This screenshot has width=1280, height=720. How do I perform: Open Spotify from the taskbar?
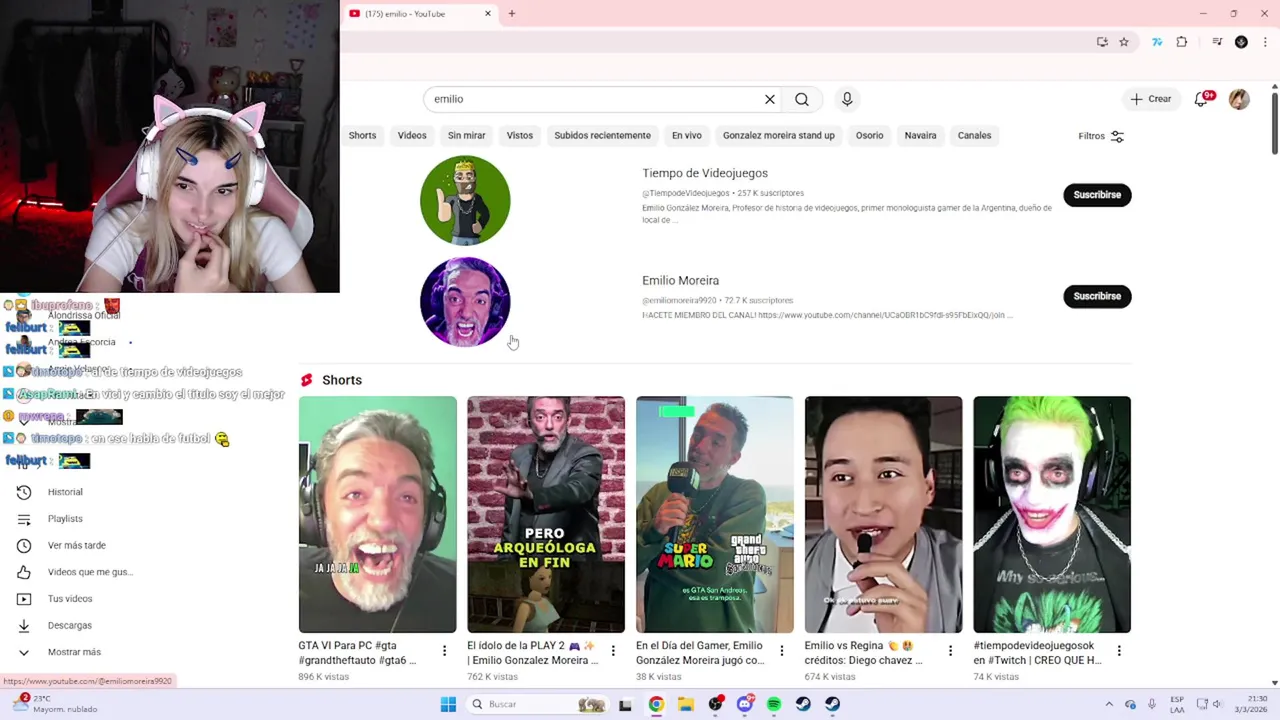click(x=774, y=704)
